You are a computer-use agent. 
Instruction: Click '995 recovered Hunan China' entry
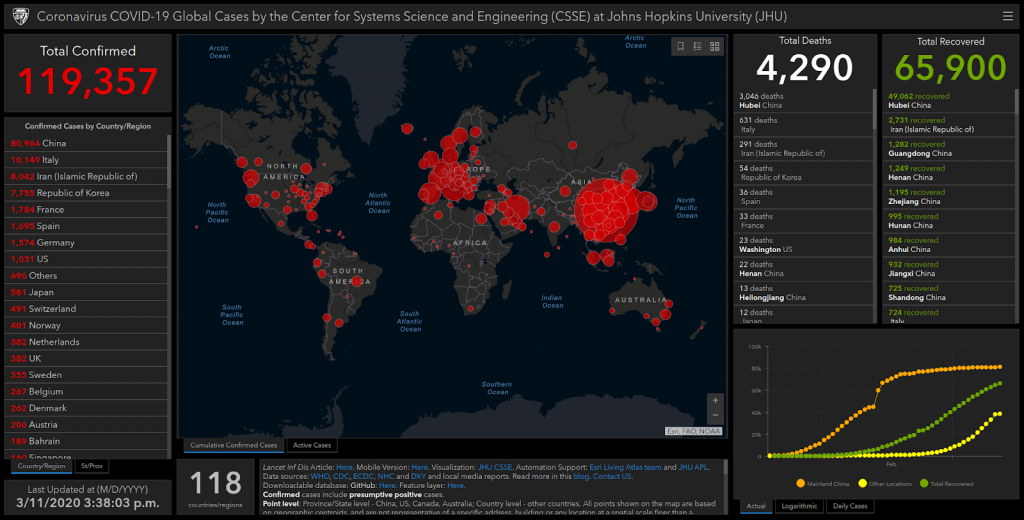click(948, 221)
